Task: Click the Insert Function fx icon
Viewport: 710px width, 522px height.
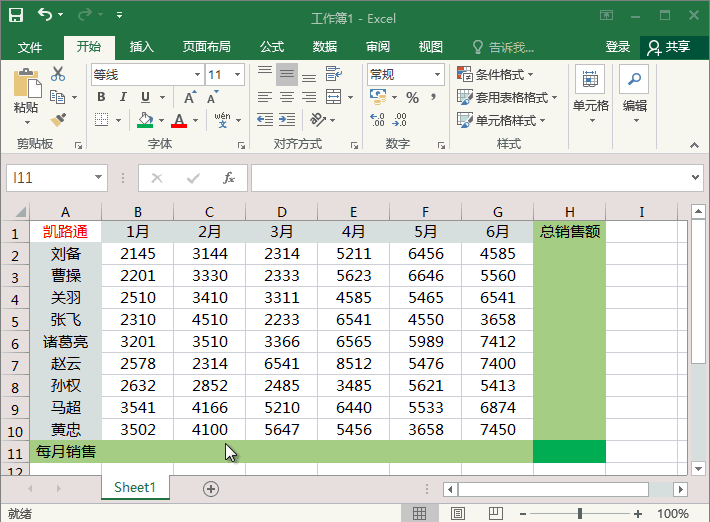Action: point(228,178)
